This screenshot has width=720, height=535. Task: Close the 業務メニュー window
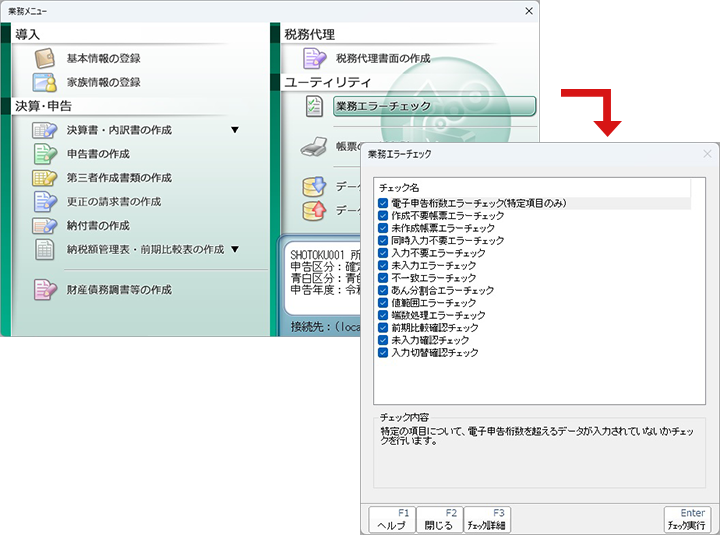pyautogui.click(x=528, y=10)
